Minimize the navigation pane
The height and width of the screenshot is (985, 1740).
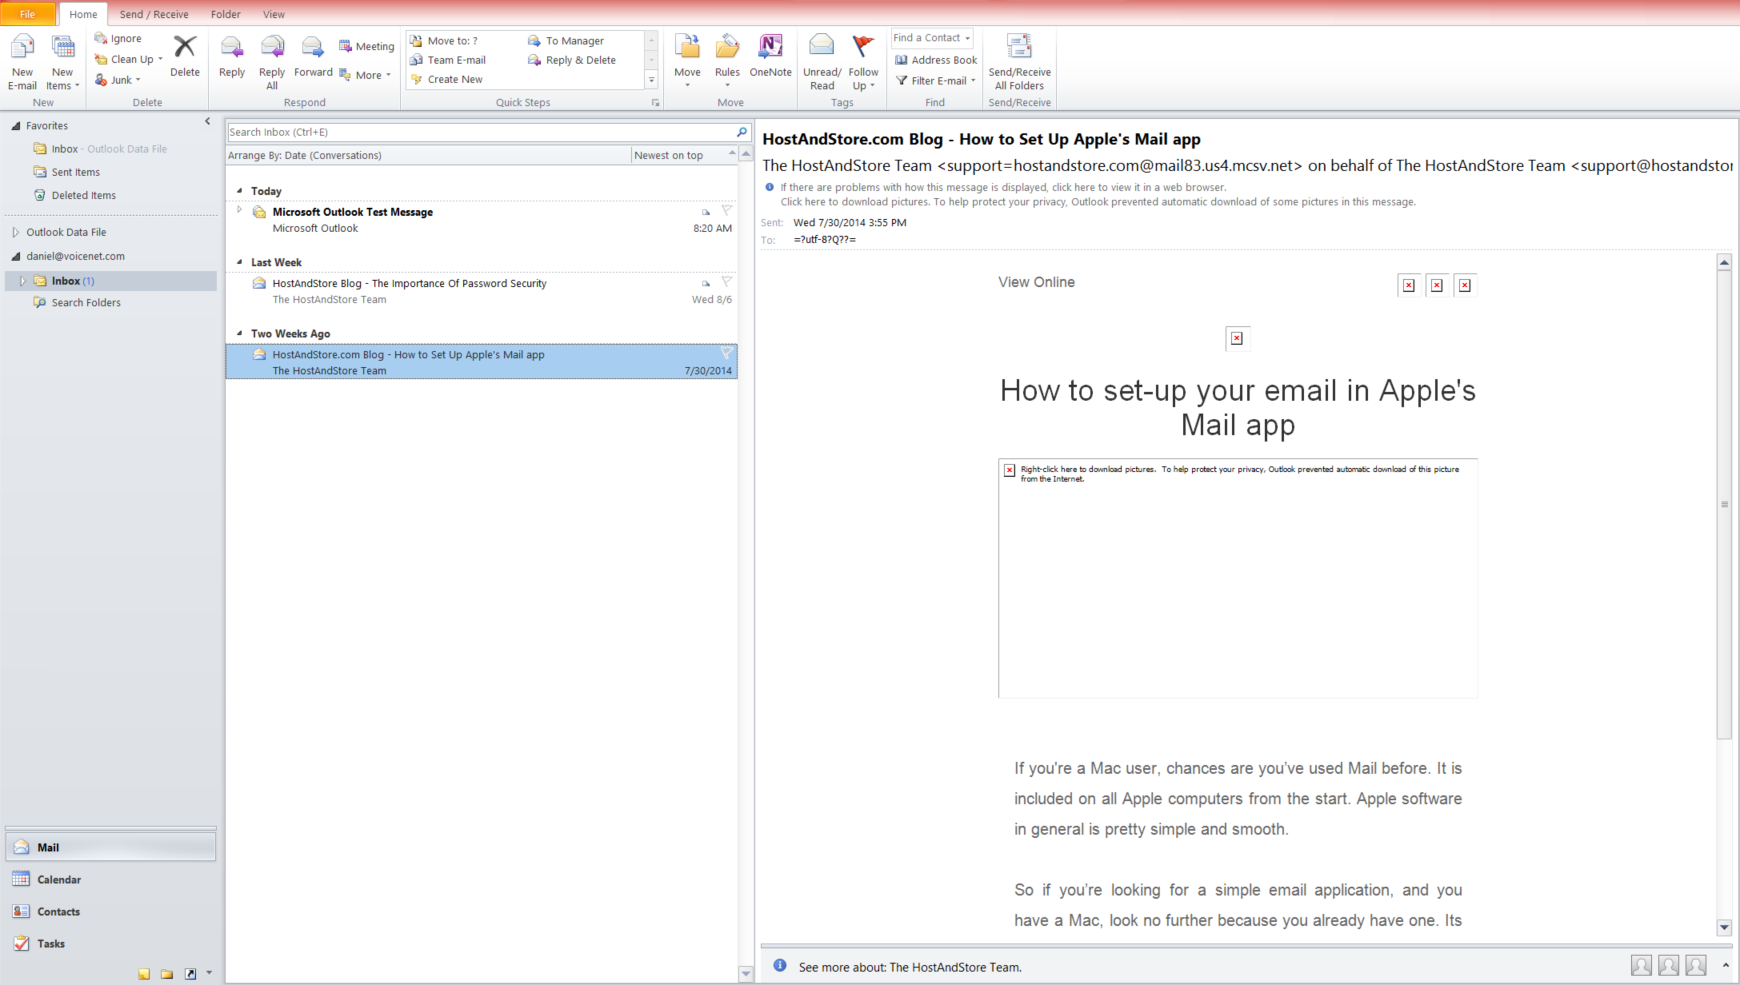point(208,122)
